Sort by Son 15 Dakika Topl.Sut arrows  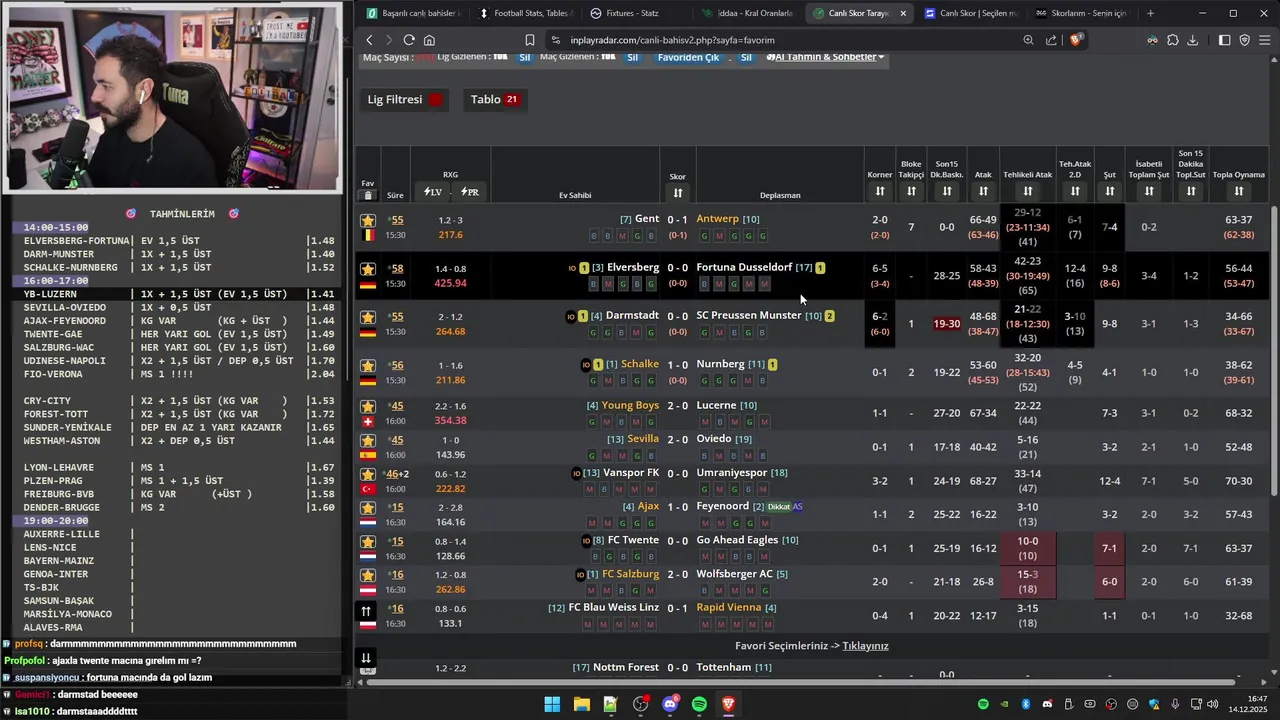[x=1191, y=191]
